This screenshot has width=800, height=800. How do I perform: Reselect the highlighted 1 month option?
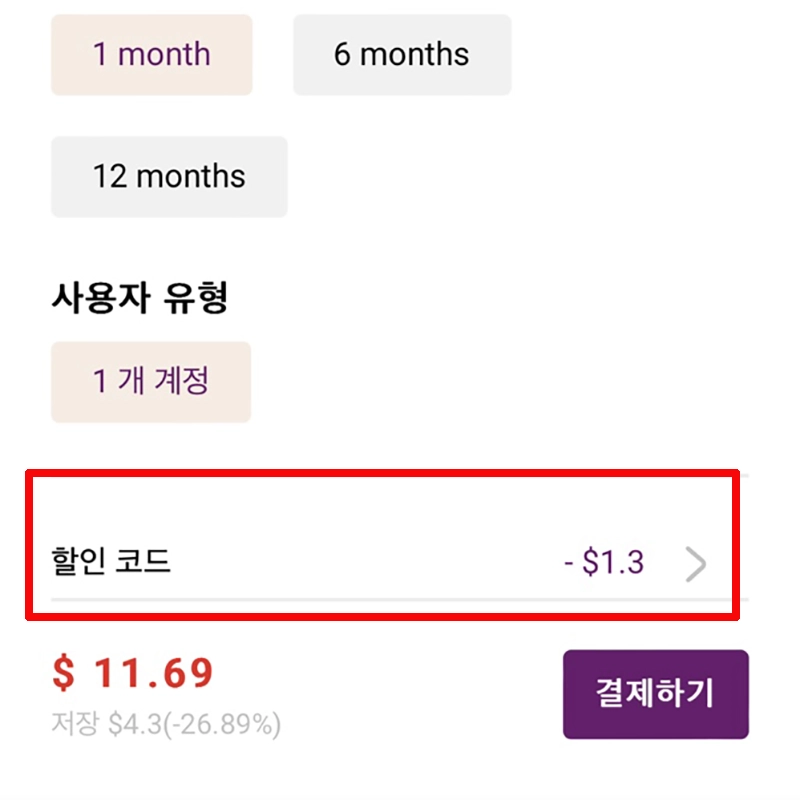pyautogui.click(x=151, y=55)
